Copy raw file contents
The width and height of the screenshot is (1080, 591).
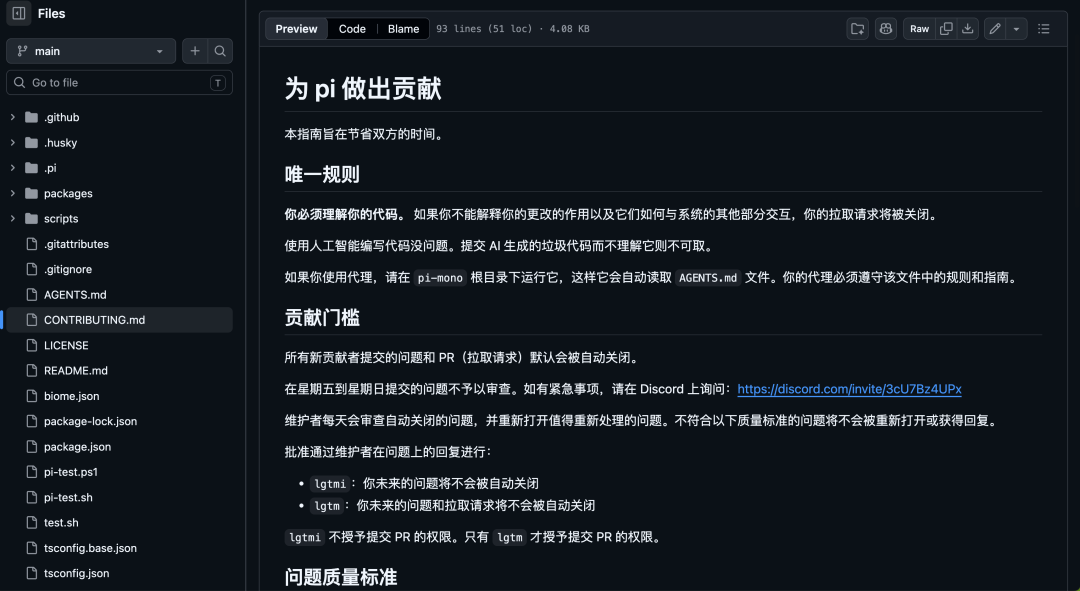(946, 29)
